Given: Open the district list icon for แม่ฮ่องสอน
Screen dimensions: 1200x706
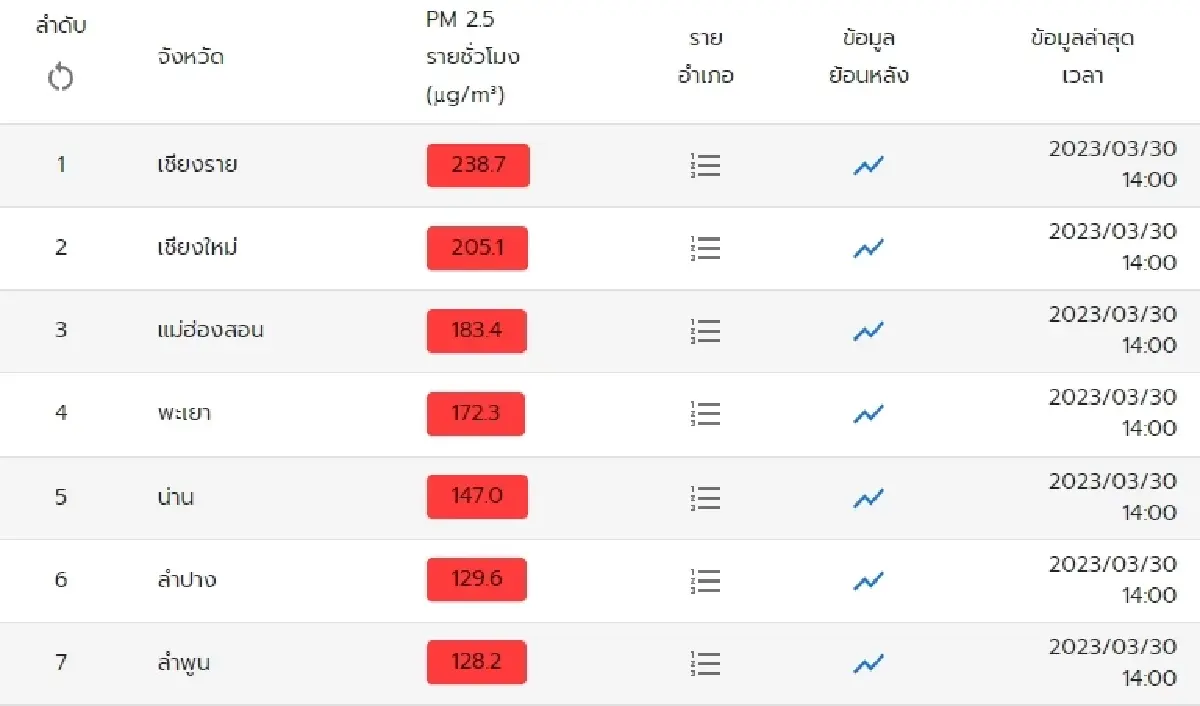Looking at the screenshot, I should 706,331.
